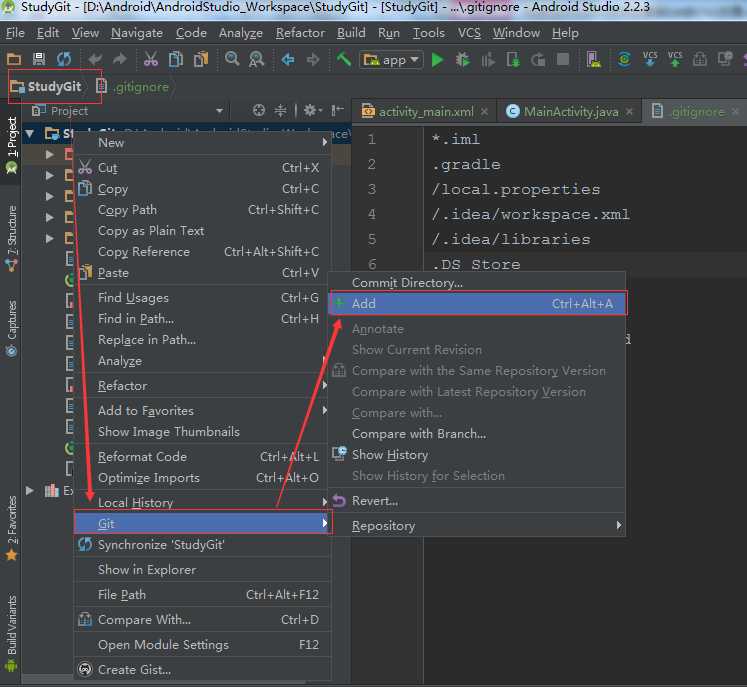The height and width of the screenshot is (687, 747).
Task: Select the Git context menu entry
Action: click(202, 523)
